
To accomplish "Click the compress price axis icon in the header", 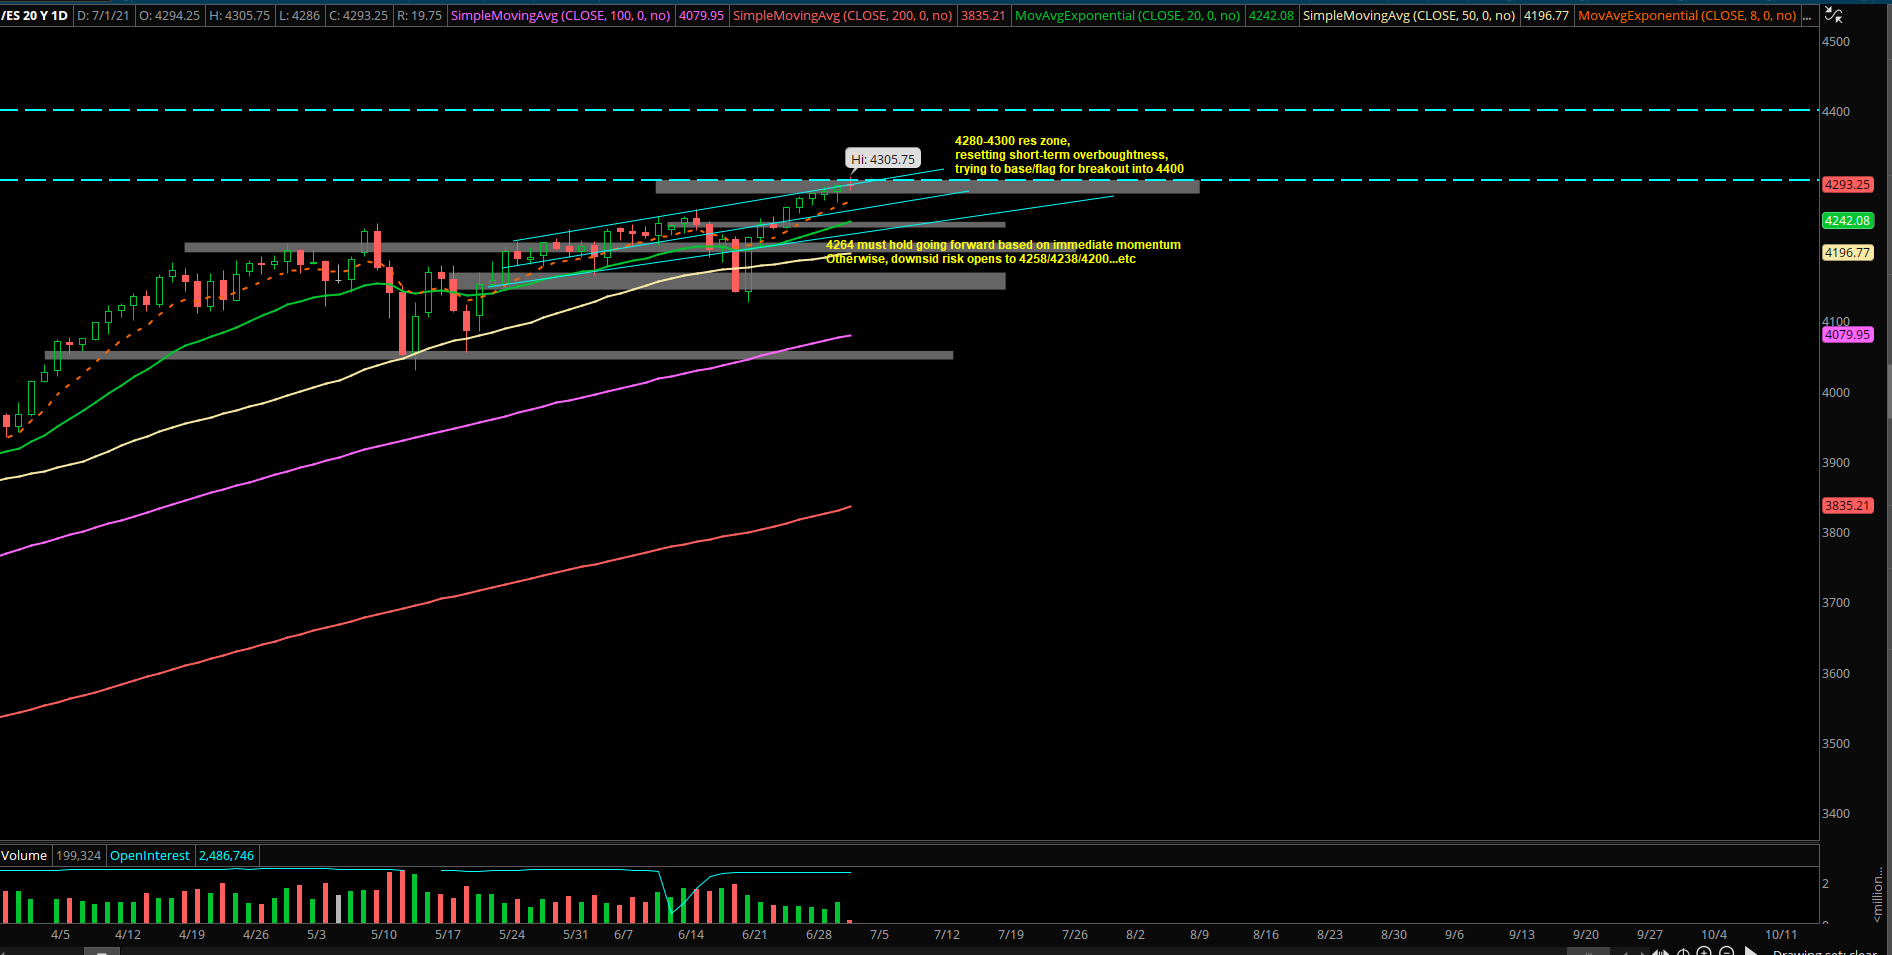I will (1834, 15).
